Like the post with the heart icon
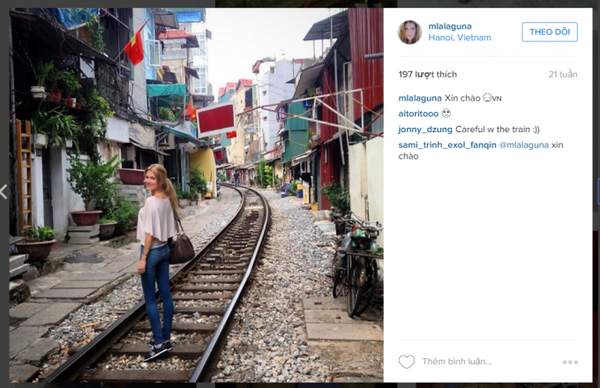 [x=406, y=362]
